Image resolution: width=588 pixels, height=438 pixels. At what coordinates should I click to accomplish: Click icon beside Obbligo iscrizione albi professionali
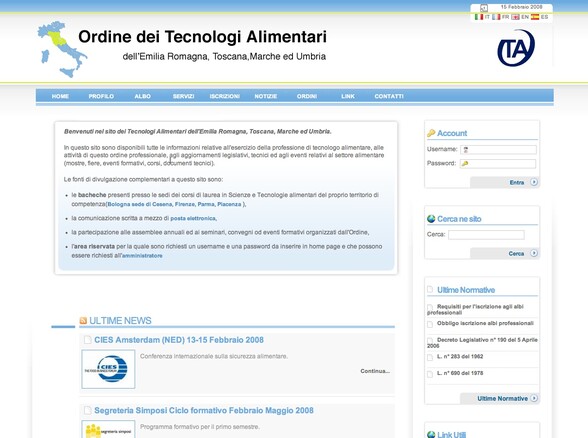coord(430,324)
